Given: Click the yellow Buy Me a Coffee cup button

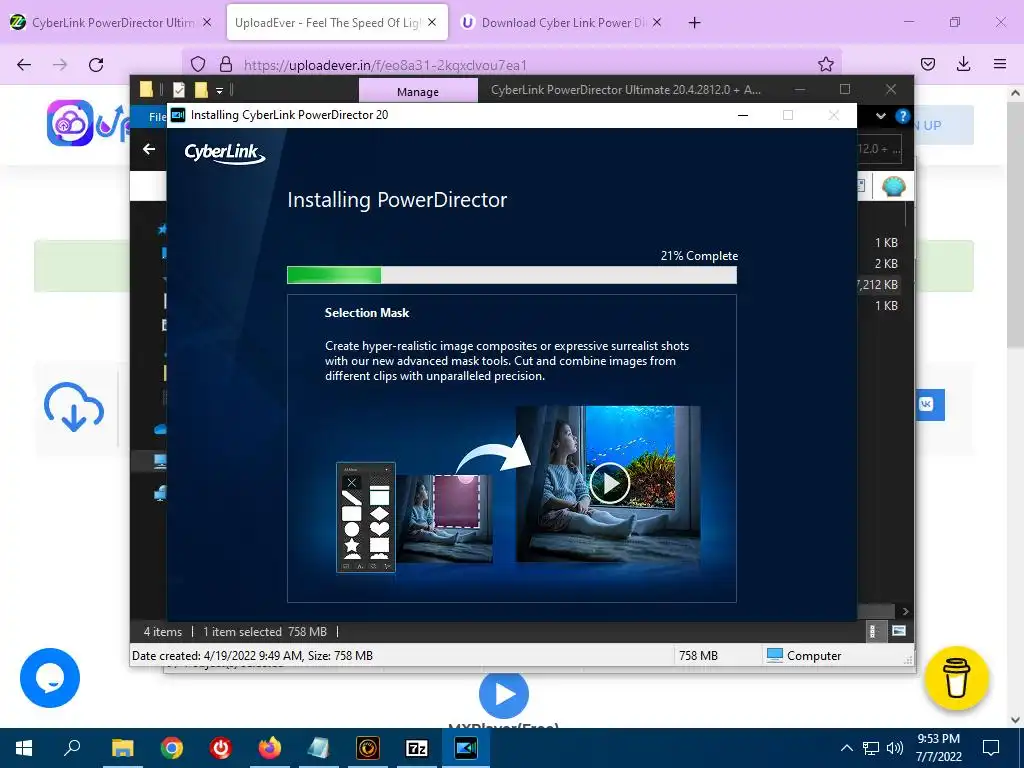Looking at the screenshot, I should coord(956,678).
